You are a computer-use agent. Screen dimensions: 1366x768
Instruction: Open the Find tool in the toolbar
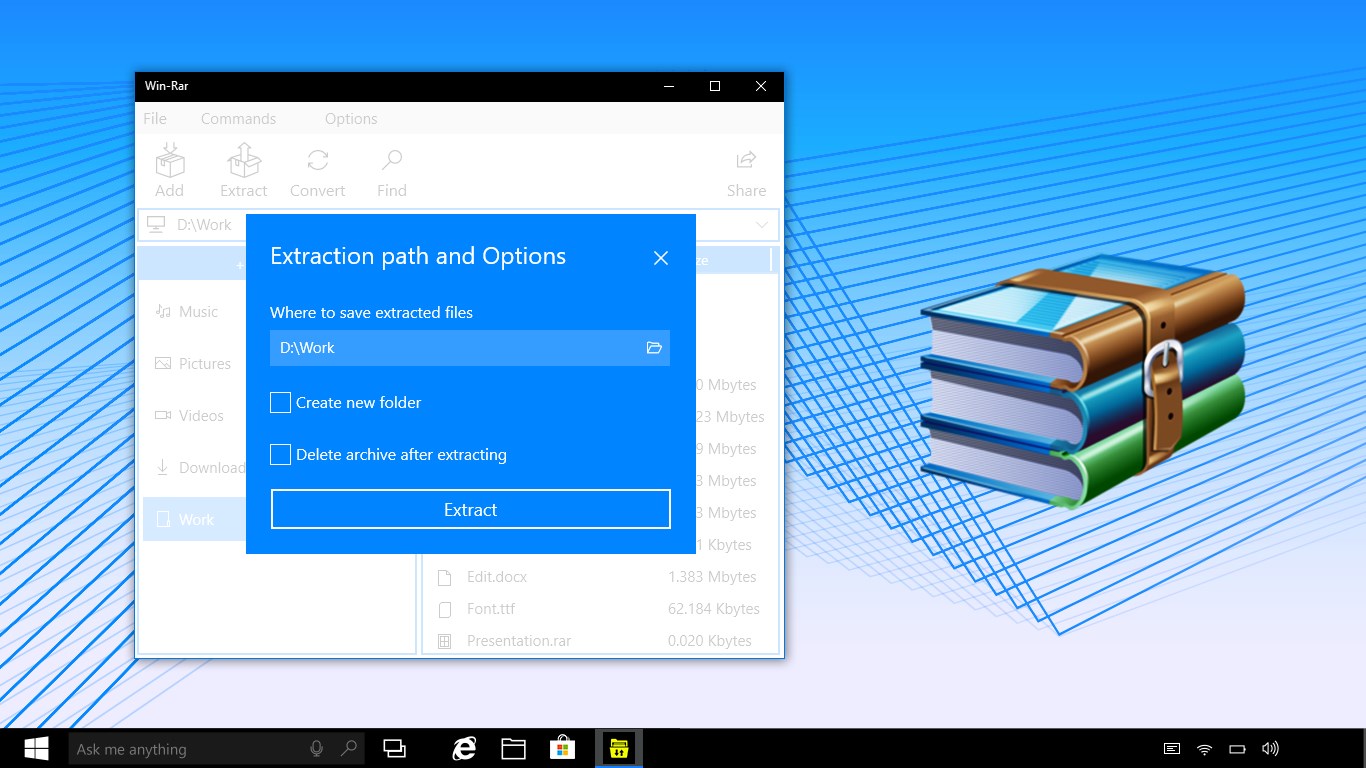pos(392,160)
